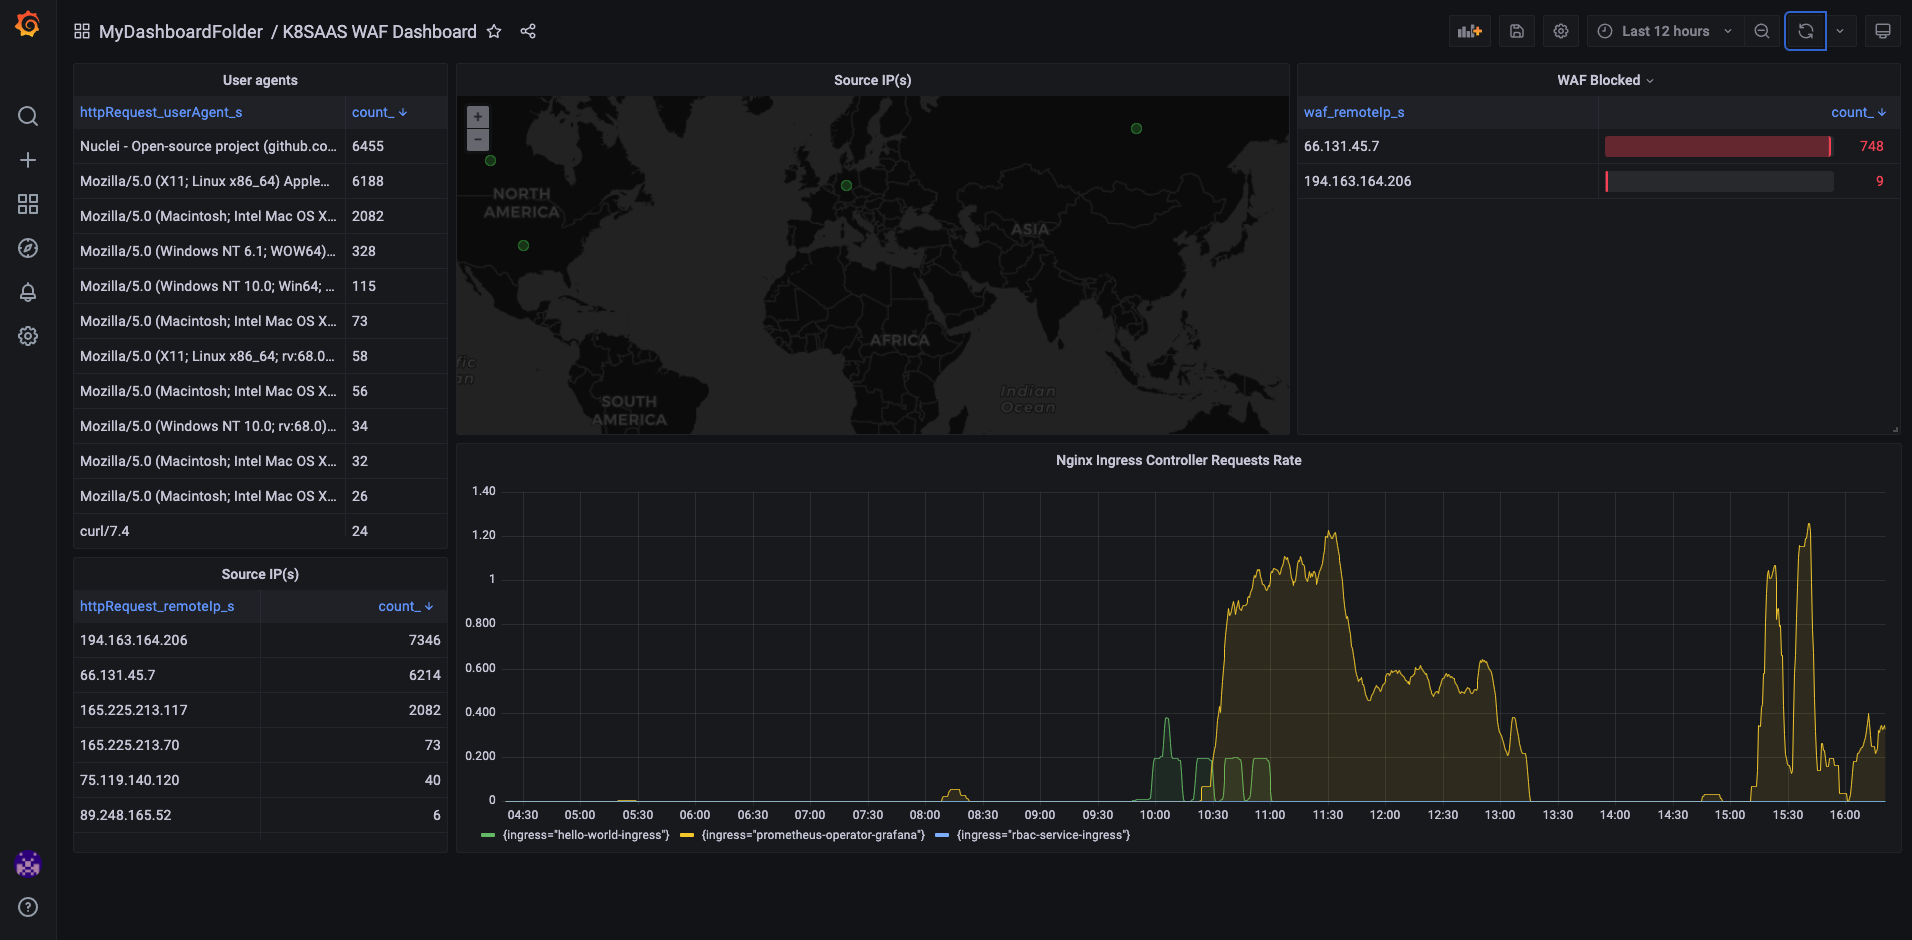This screenshot has width=1912, height=940.
Task: Zoom in on the Source IP map
Action: pos(478,117)
